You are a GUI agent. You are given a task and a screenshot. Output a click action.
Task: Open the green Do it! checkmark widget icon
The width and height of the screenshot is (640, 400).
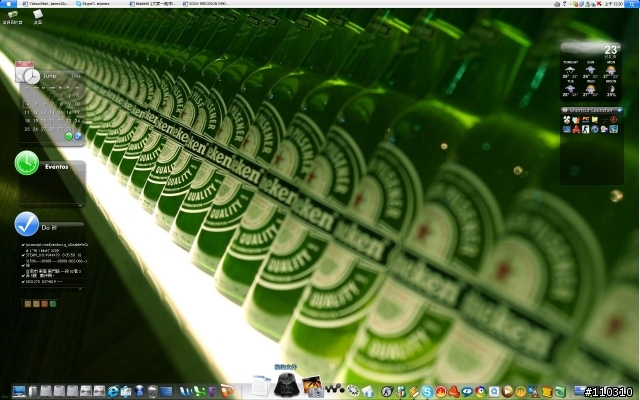[x=27, y=224]
